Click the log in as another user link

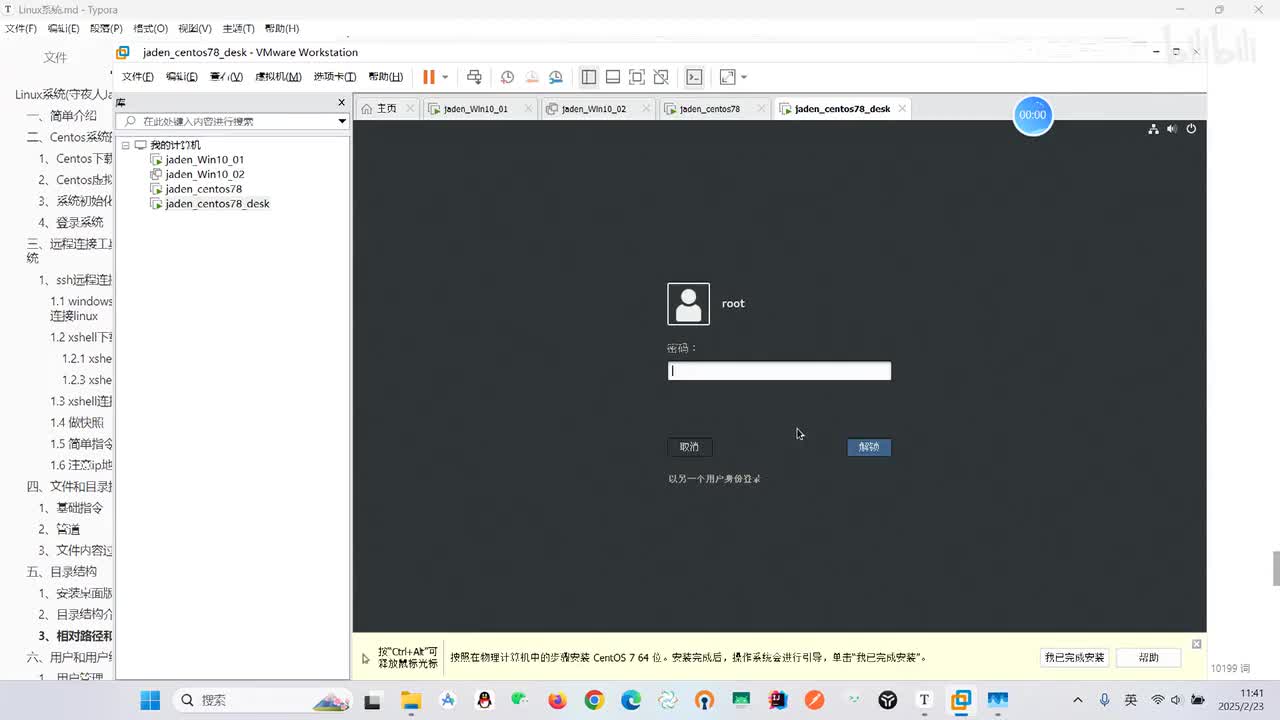point(715,479)
